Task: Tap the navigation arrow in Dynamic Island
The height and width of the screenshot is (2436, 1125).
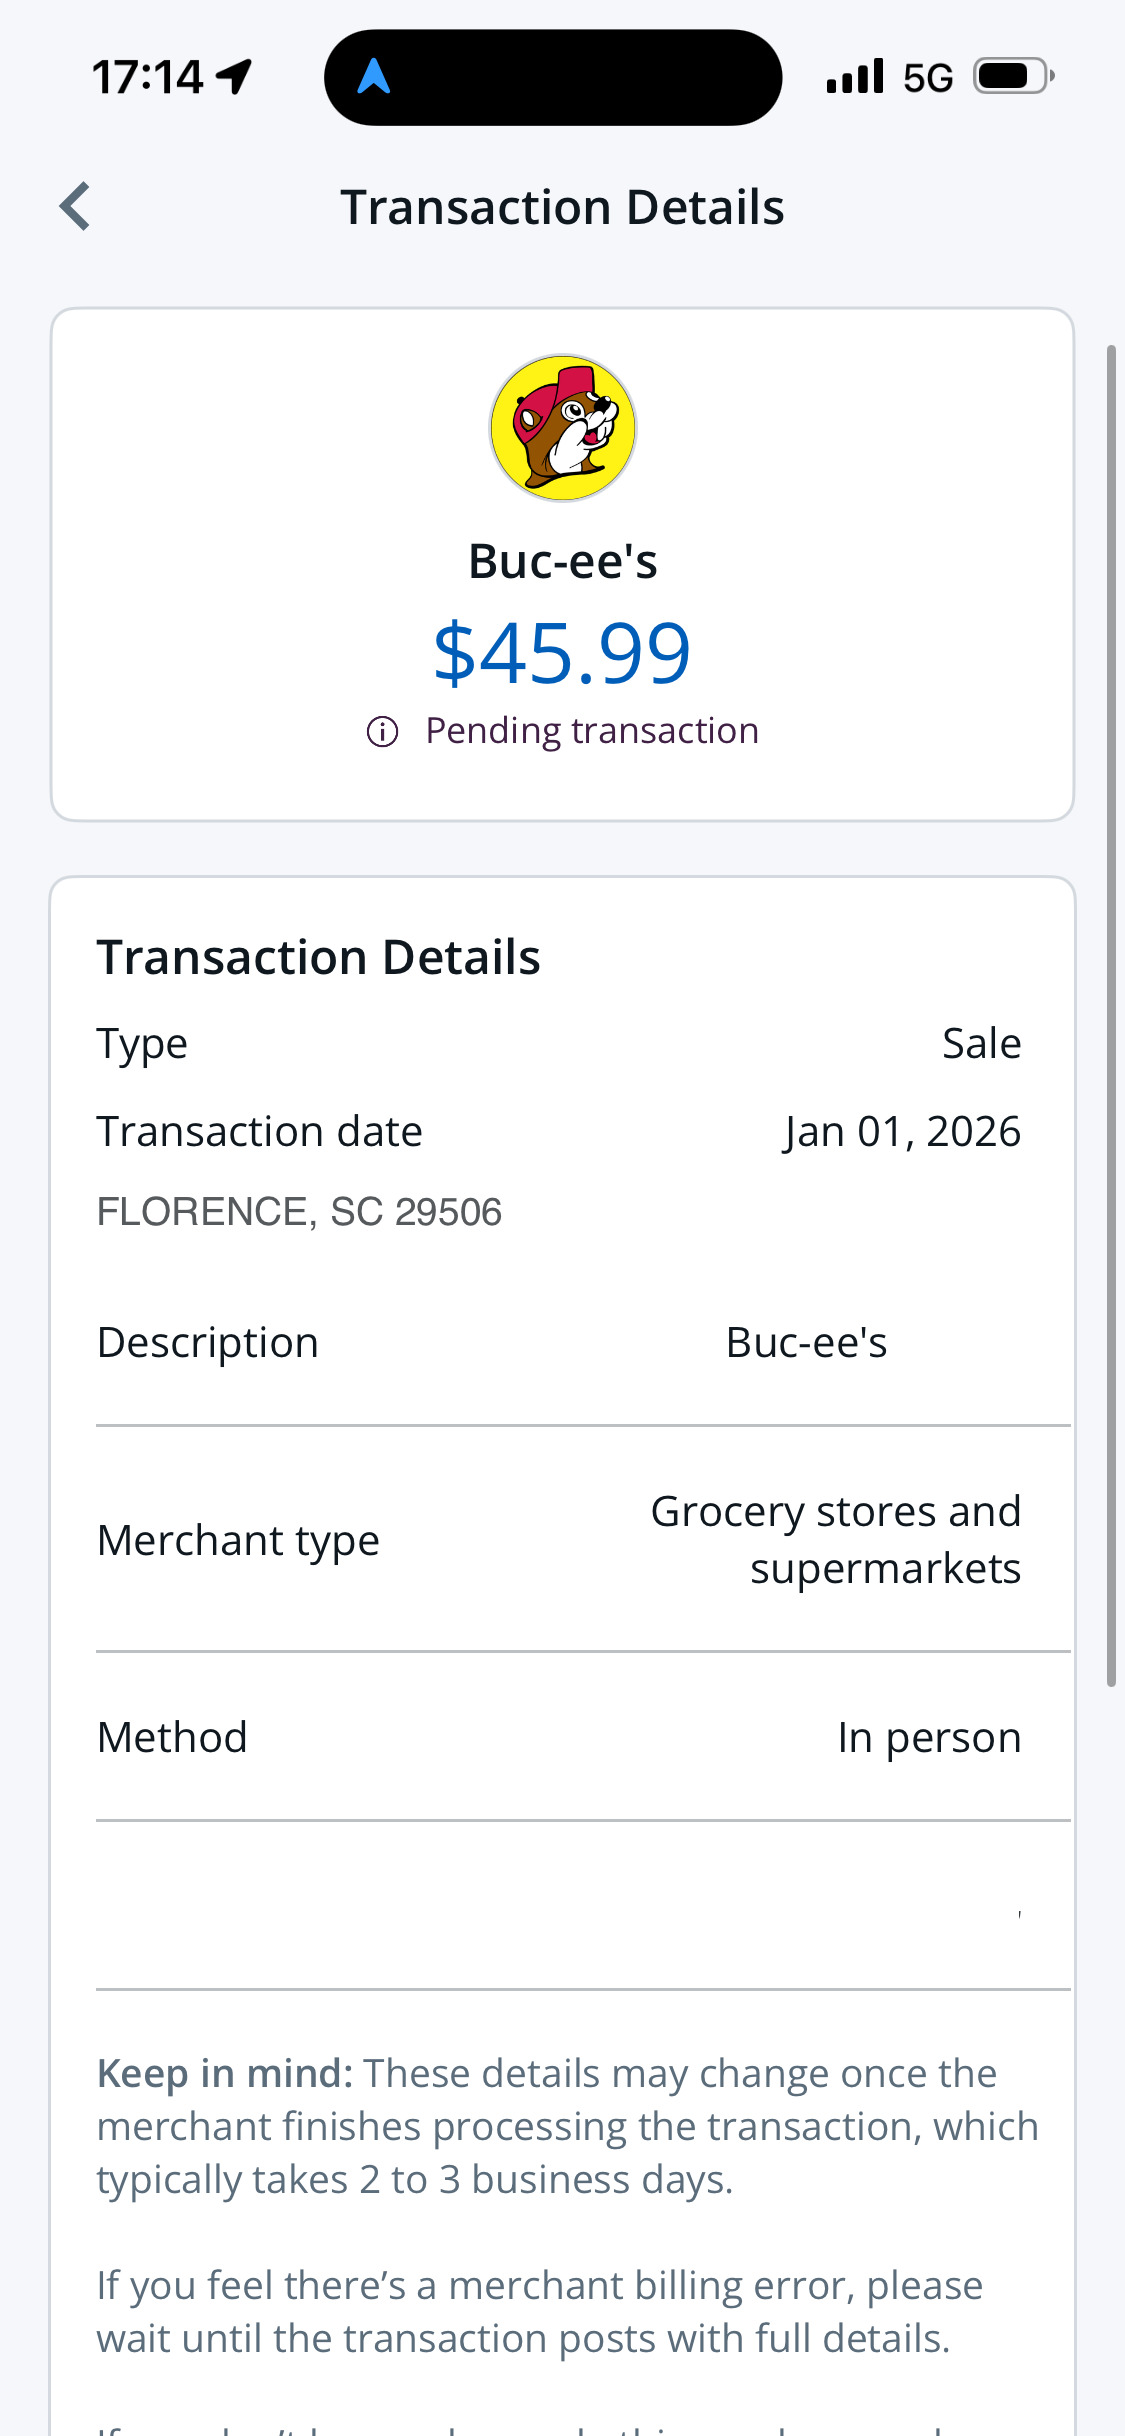Action: pyautogui.click(x=373, y=77)
